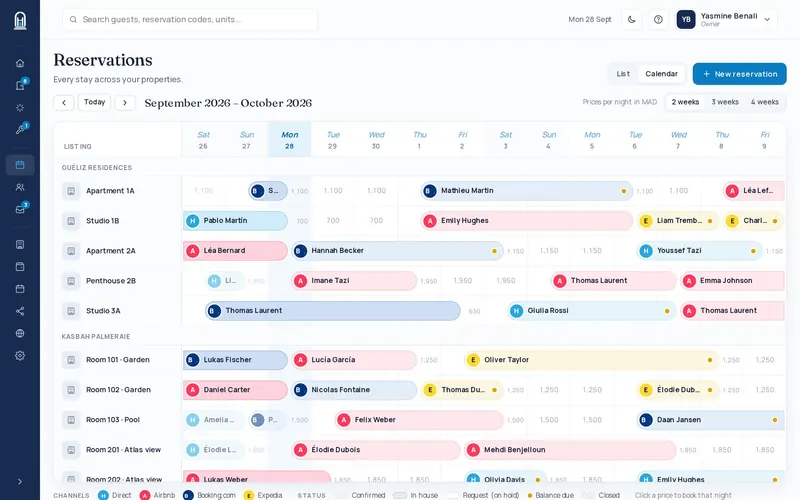Open reservations calendar icon in sidebar
Image resolution: width=800 pixels, height=500 pixels.
click(x=20, y=165)
